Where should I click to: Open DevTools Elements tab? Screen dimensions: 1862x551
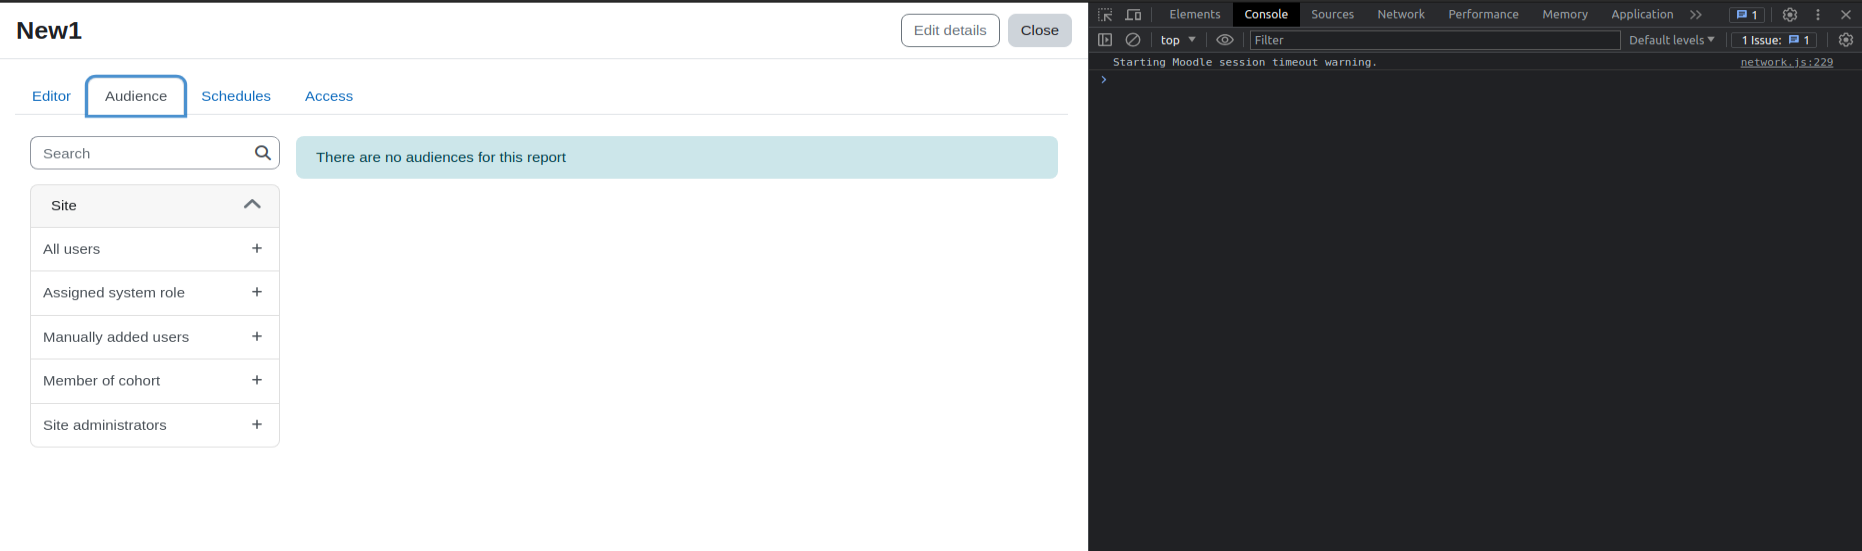[1195, 14]
